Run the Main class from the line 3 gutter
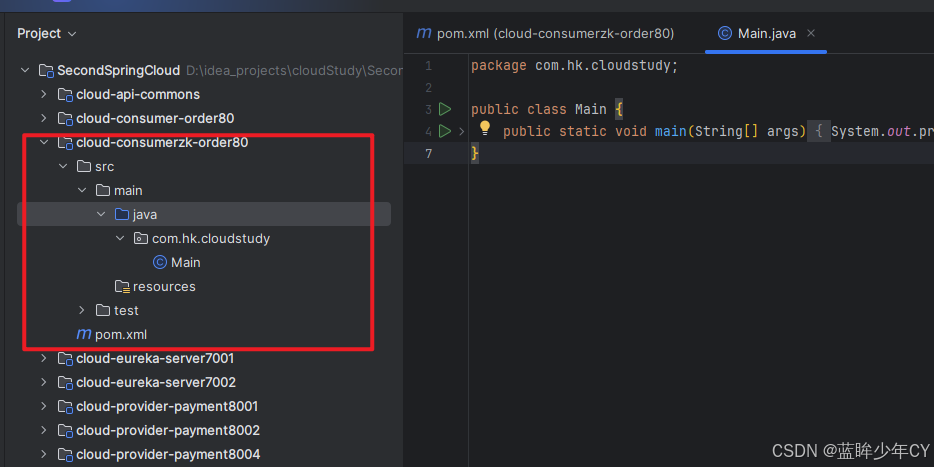The height and width of the screenshot is (467, 934). click(445, 109)
